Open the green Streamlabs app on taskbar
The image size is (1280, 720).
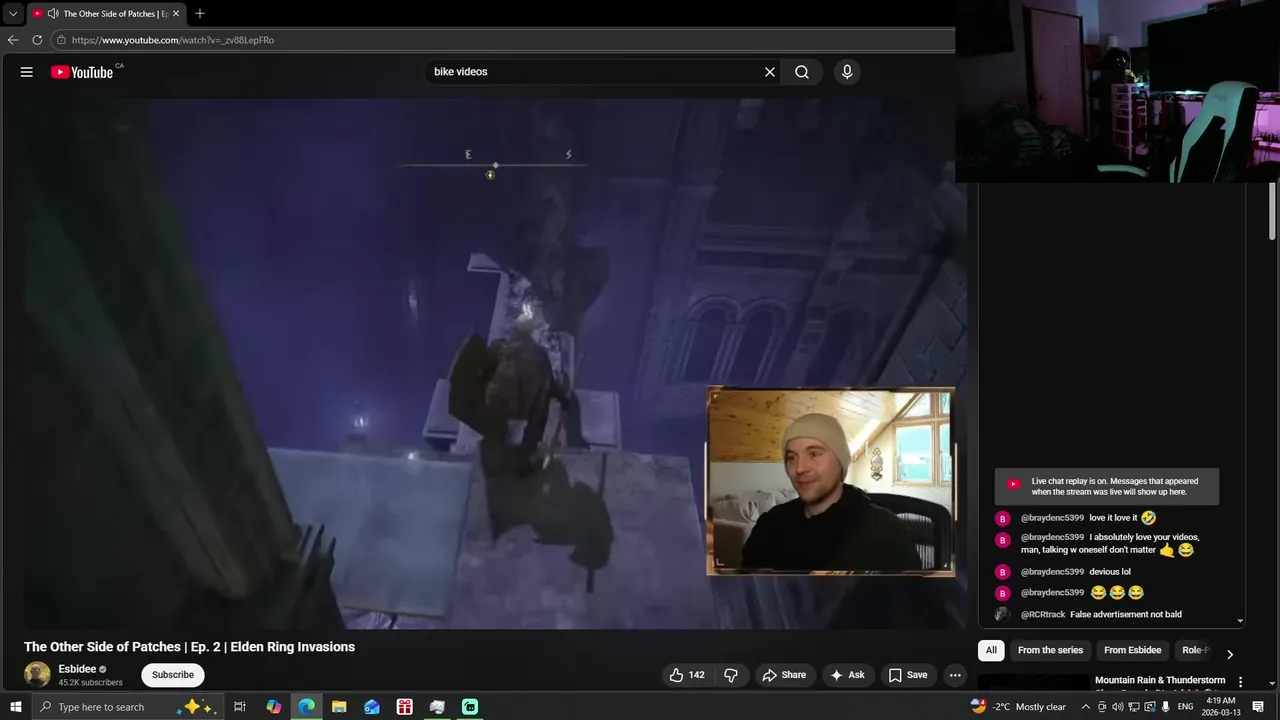(x=470, y=707)
